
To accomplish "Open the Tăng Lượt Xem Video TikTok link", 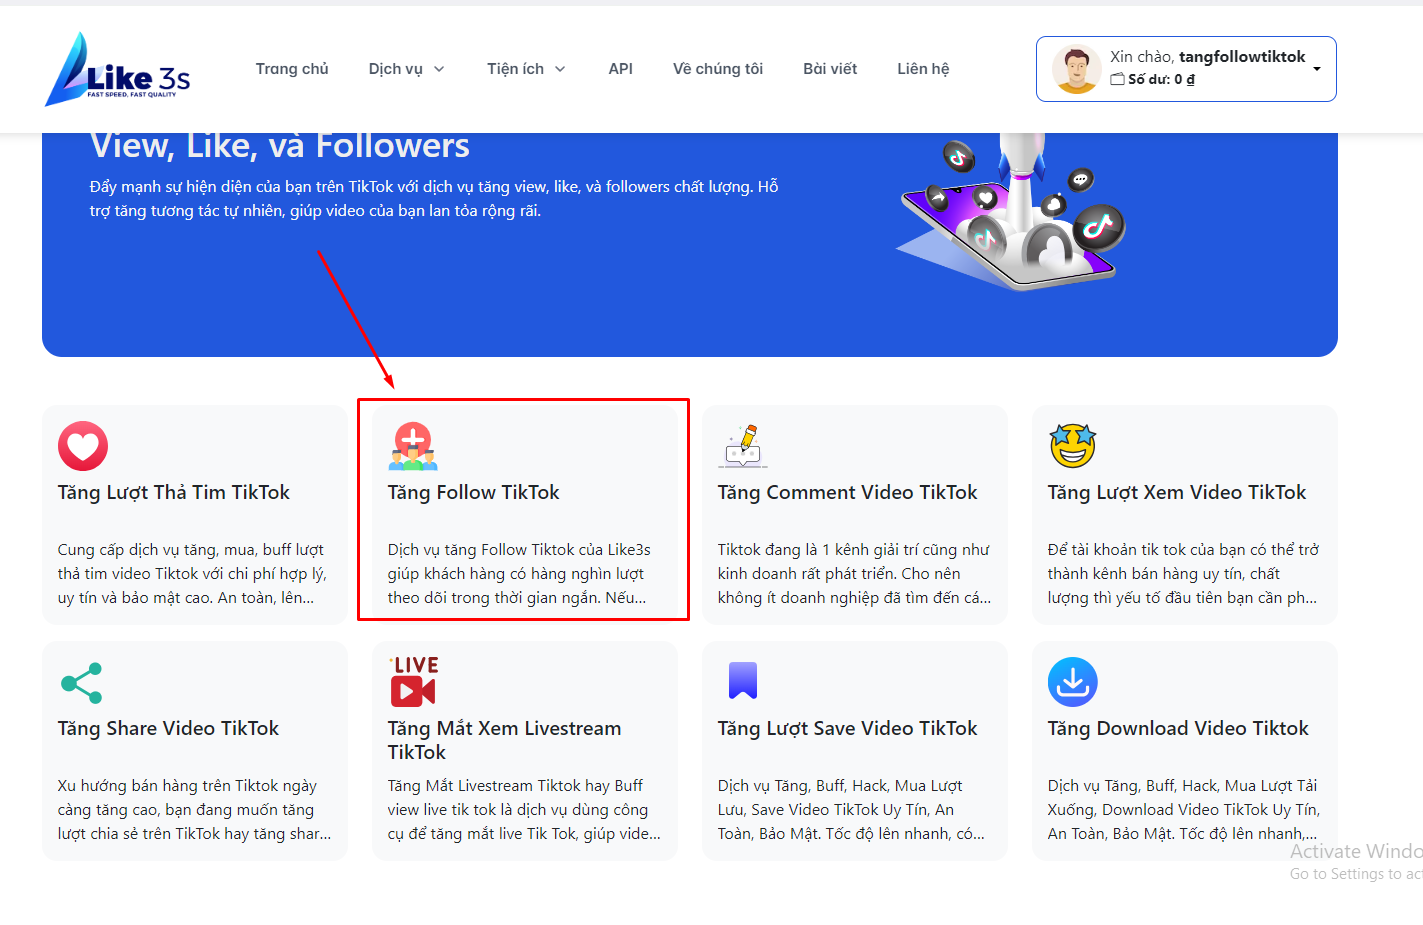I will click(1177, 493).
